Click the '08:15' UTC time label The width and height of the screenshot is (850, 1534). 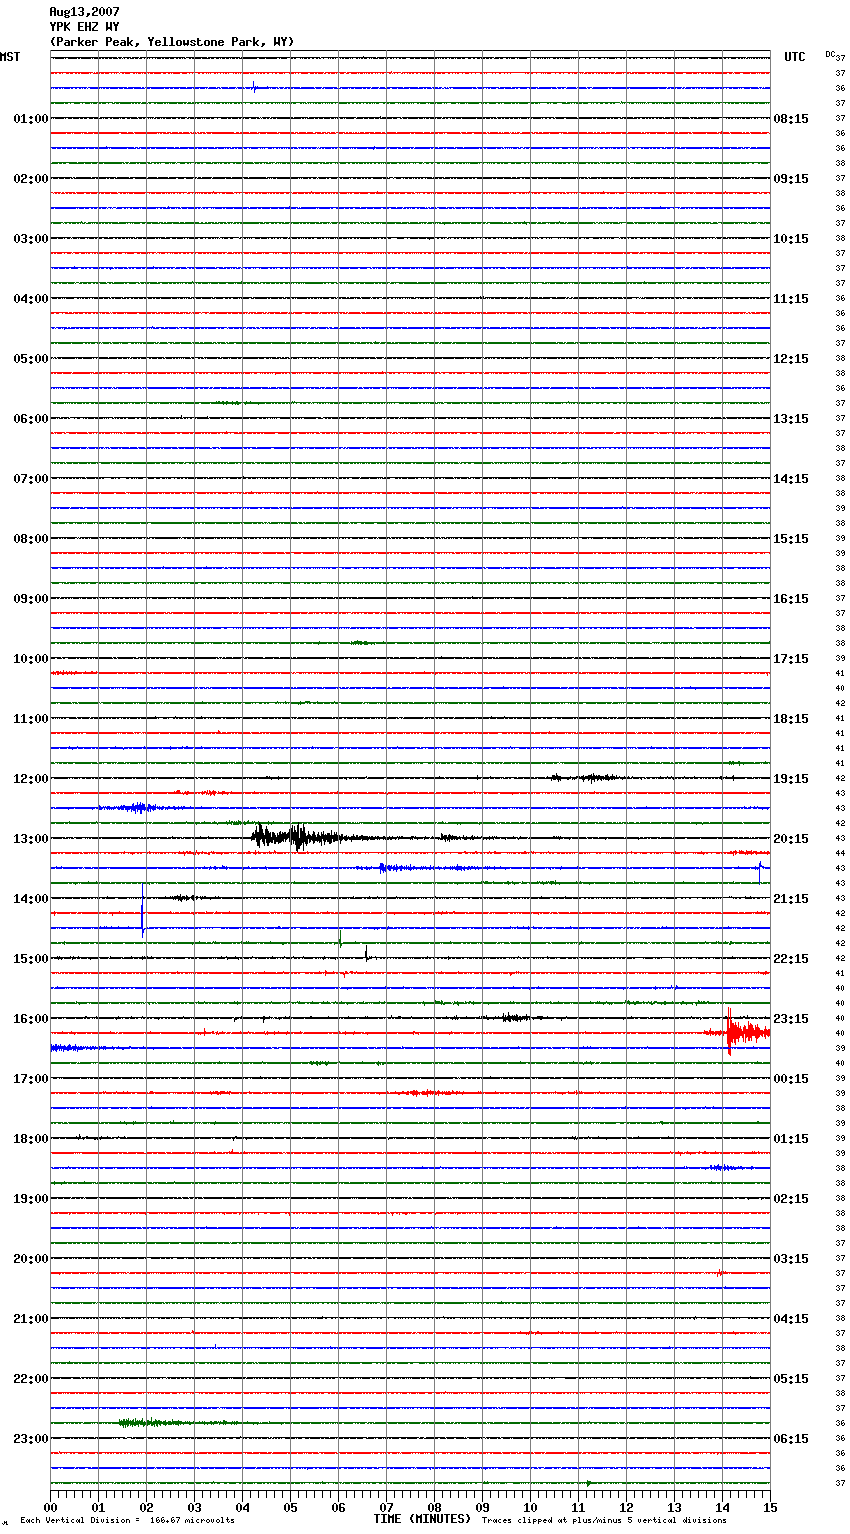[791, 119]
